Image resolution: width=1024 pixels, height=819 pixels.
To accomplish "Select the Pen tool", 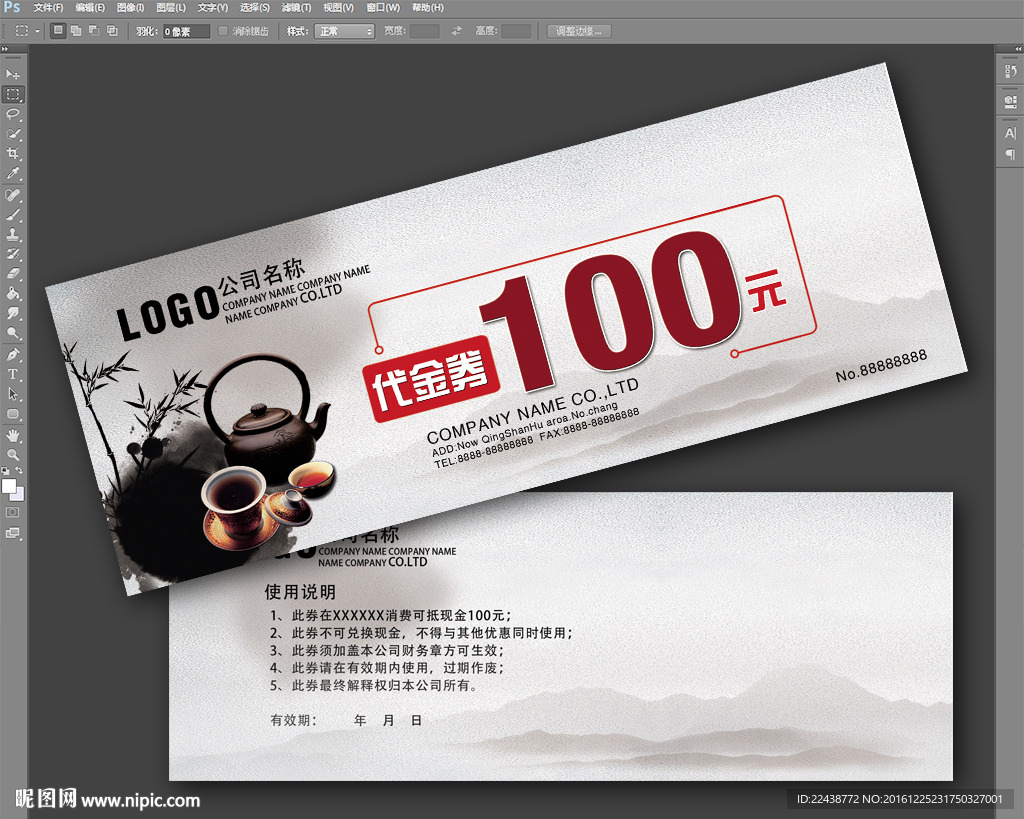I will tap(12, 355).
